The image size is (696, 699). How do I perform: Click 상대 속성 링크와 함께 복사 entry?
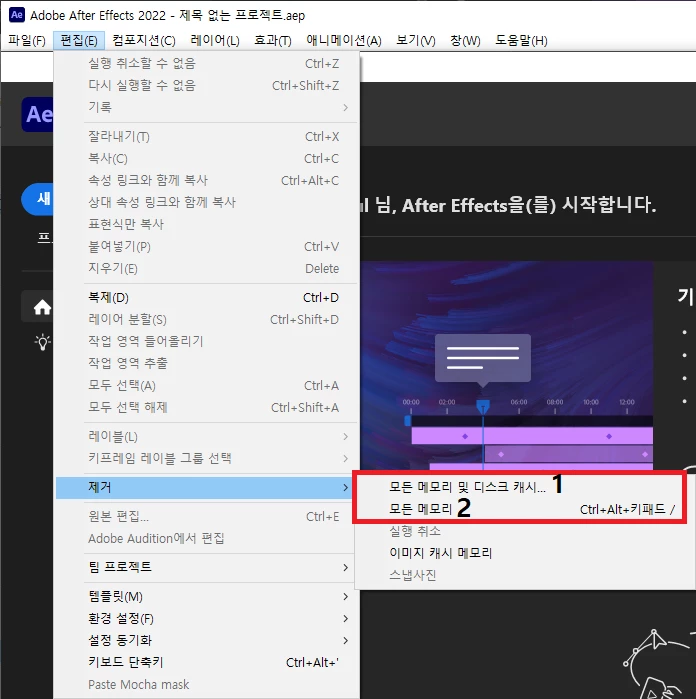pyautogui.click(x=206, y=202)
